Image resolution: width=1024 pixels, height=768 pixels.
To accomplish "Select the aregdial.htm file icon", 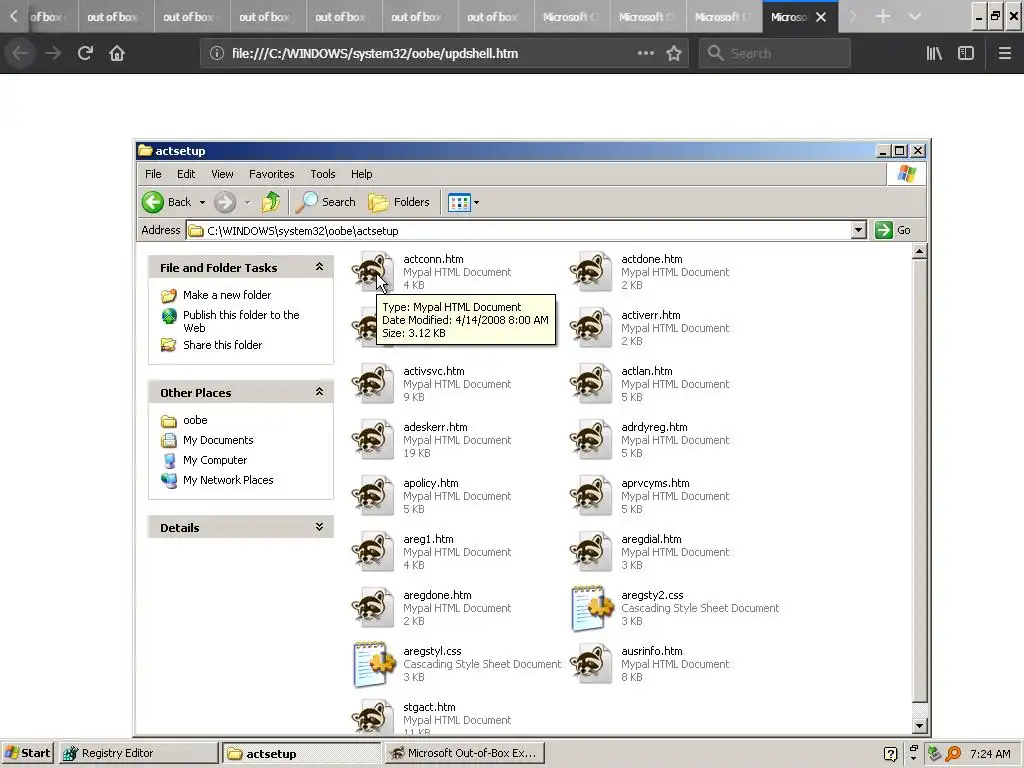I will [591, 552].
